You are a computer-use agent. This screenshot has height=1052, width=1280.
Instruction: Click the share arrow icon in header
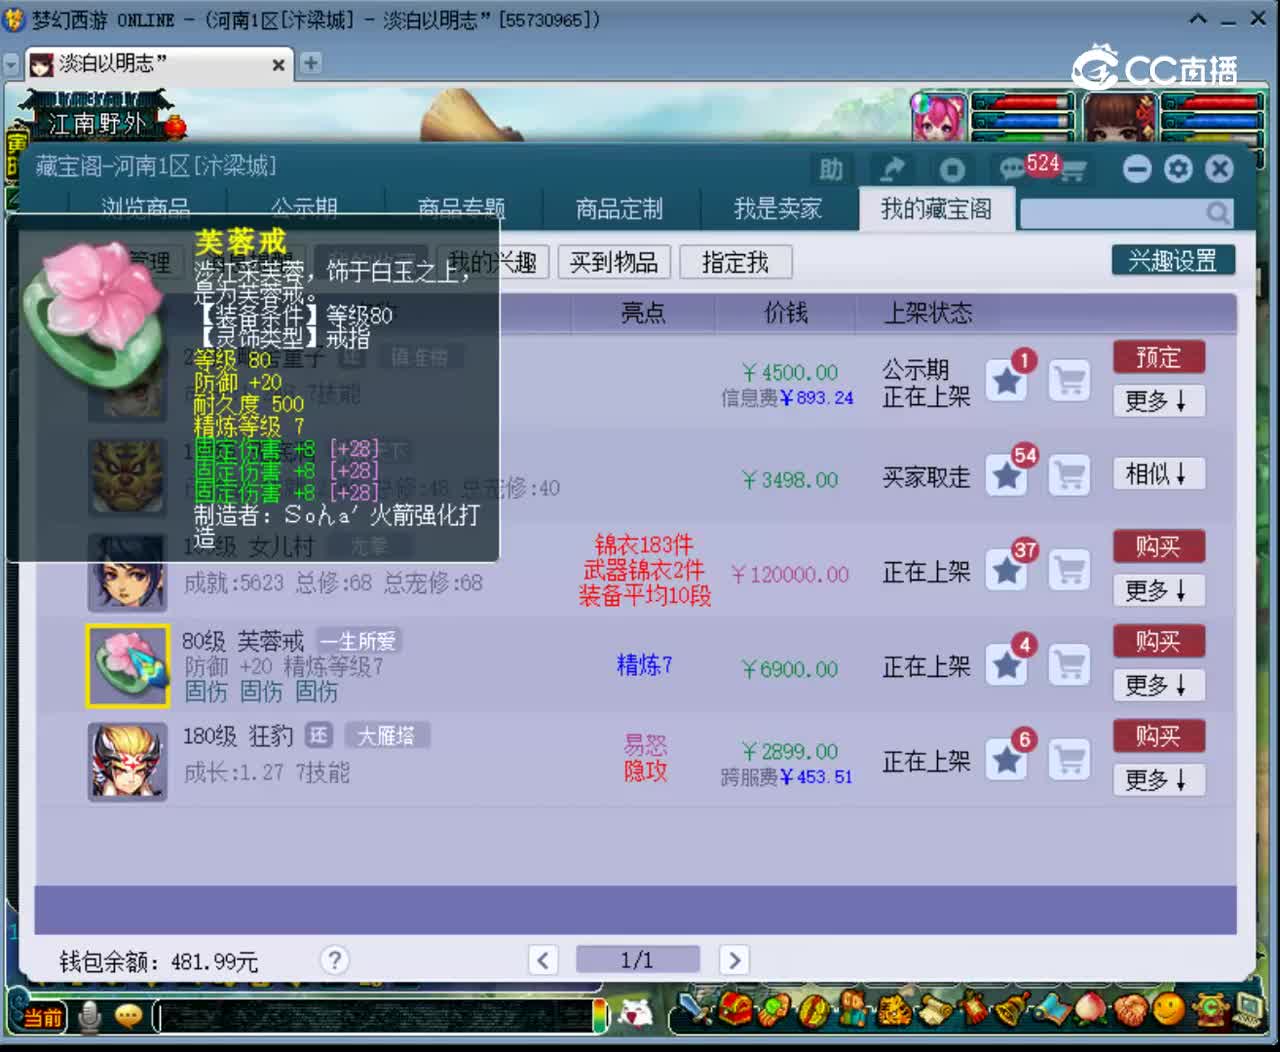click(x=892, y=169)
